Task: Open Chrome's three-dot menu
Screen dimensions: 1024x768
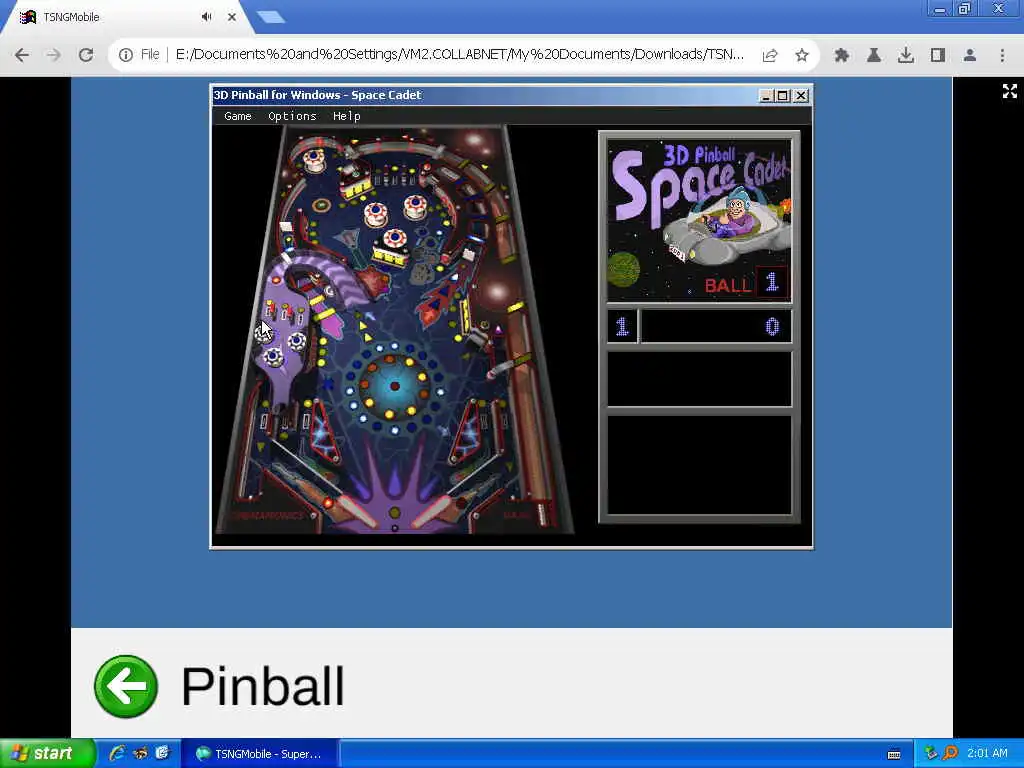Action: click(x=1002, y=56)
